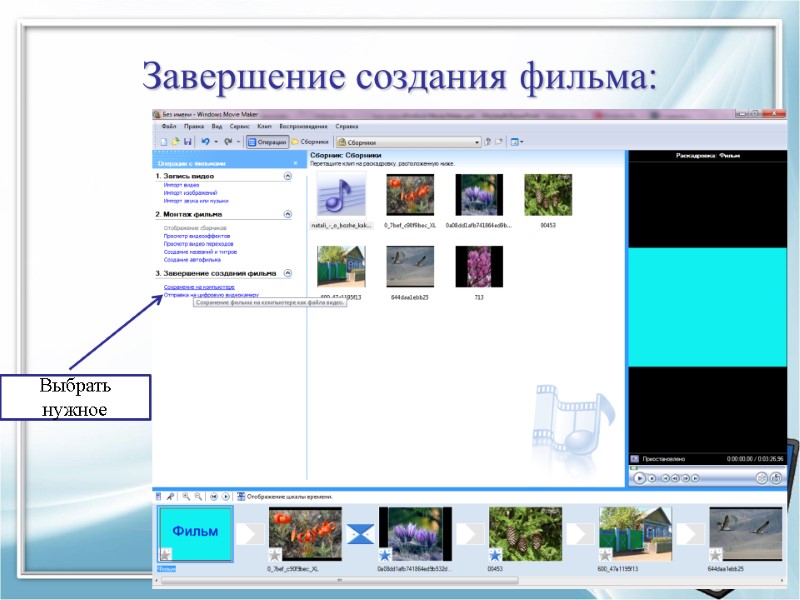Click the Импорт видео link
The height and width of the screenshot is (600, 800).
click(181, 185)
